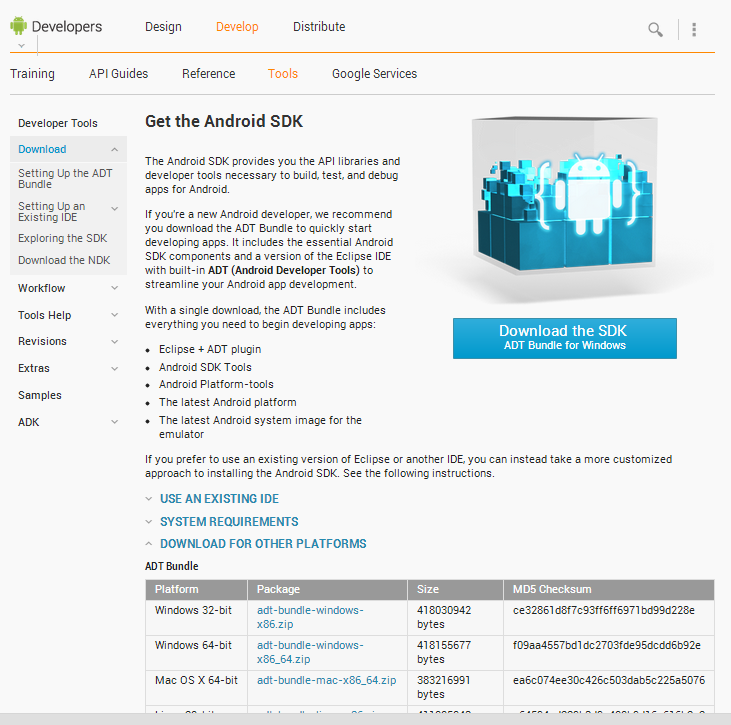Image resolution: width=731 pixels, height=725 pixels.
Task: Open the search magnifier icon
Action: [x=655, y=29]
